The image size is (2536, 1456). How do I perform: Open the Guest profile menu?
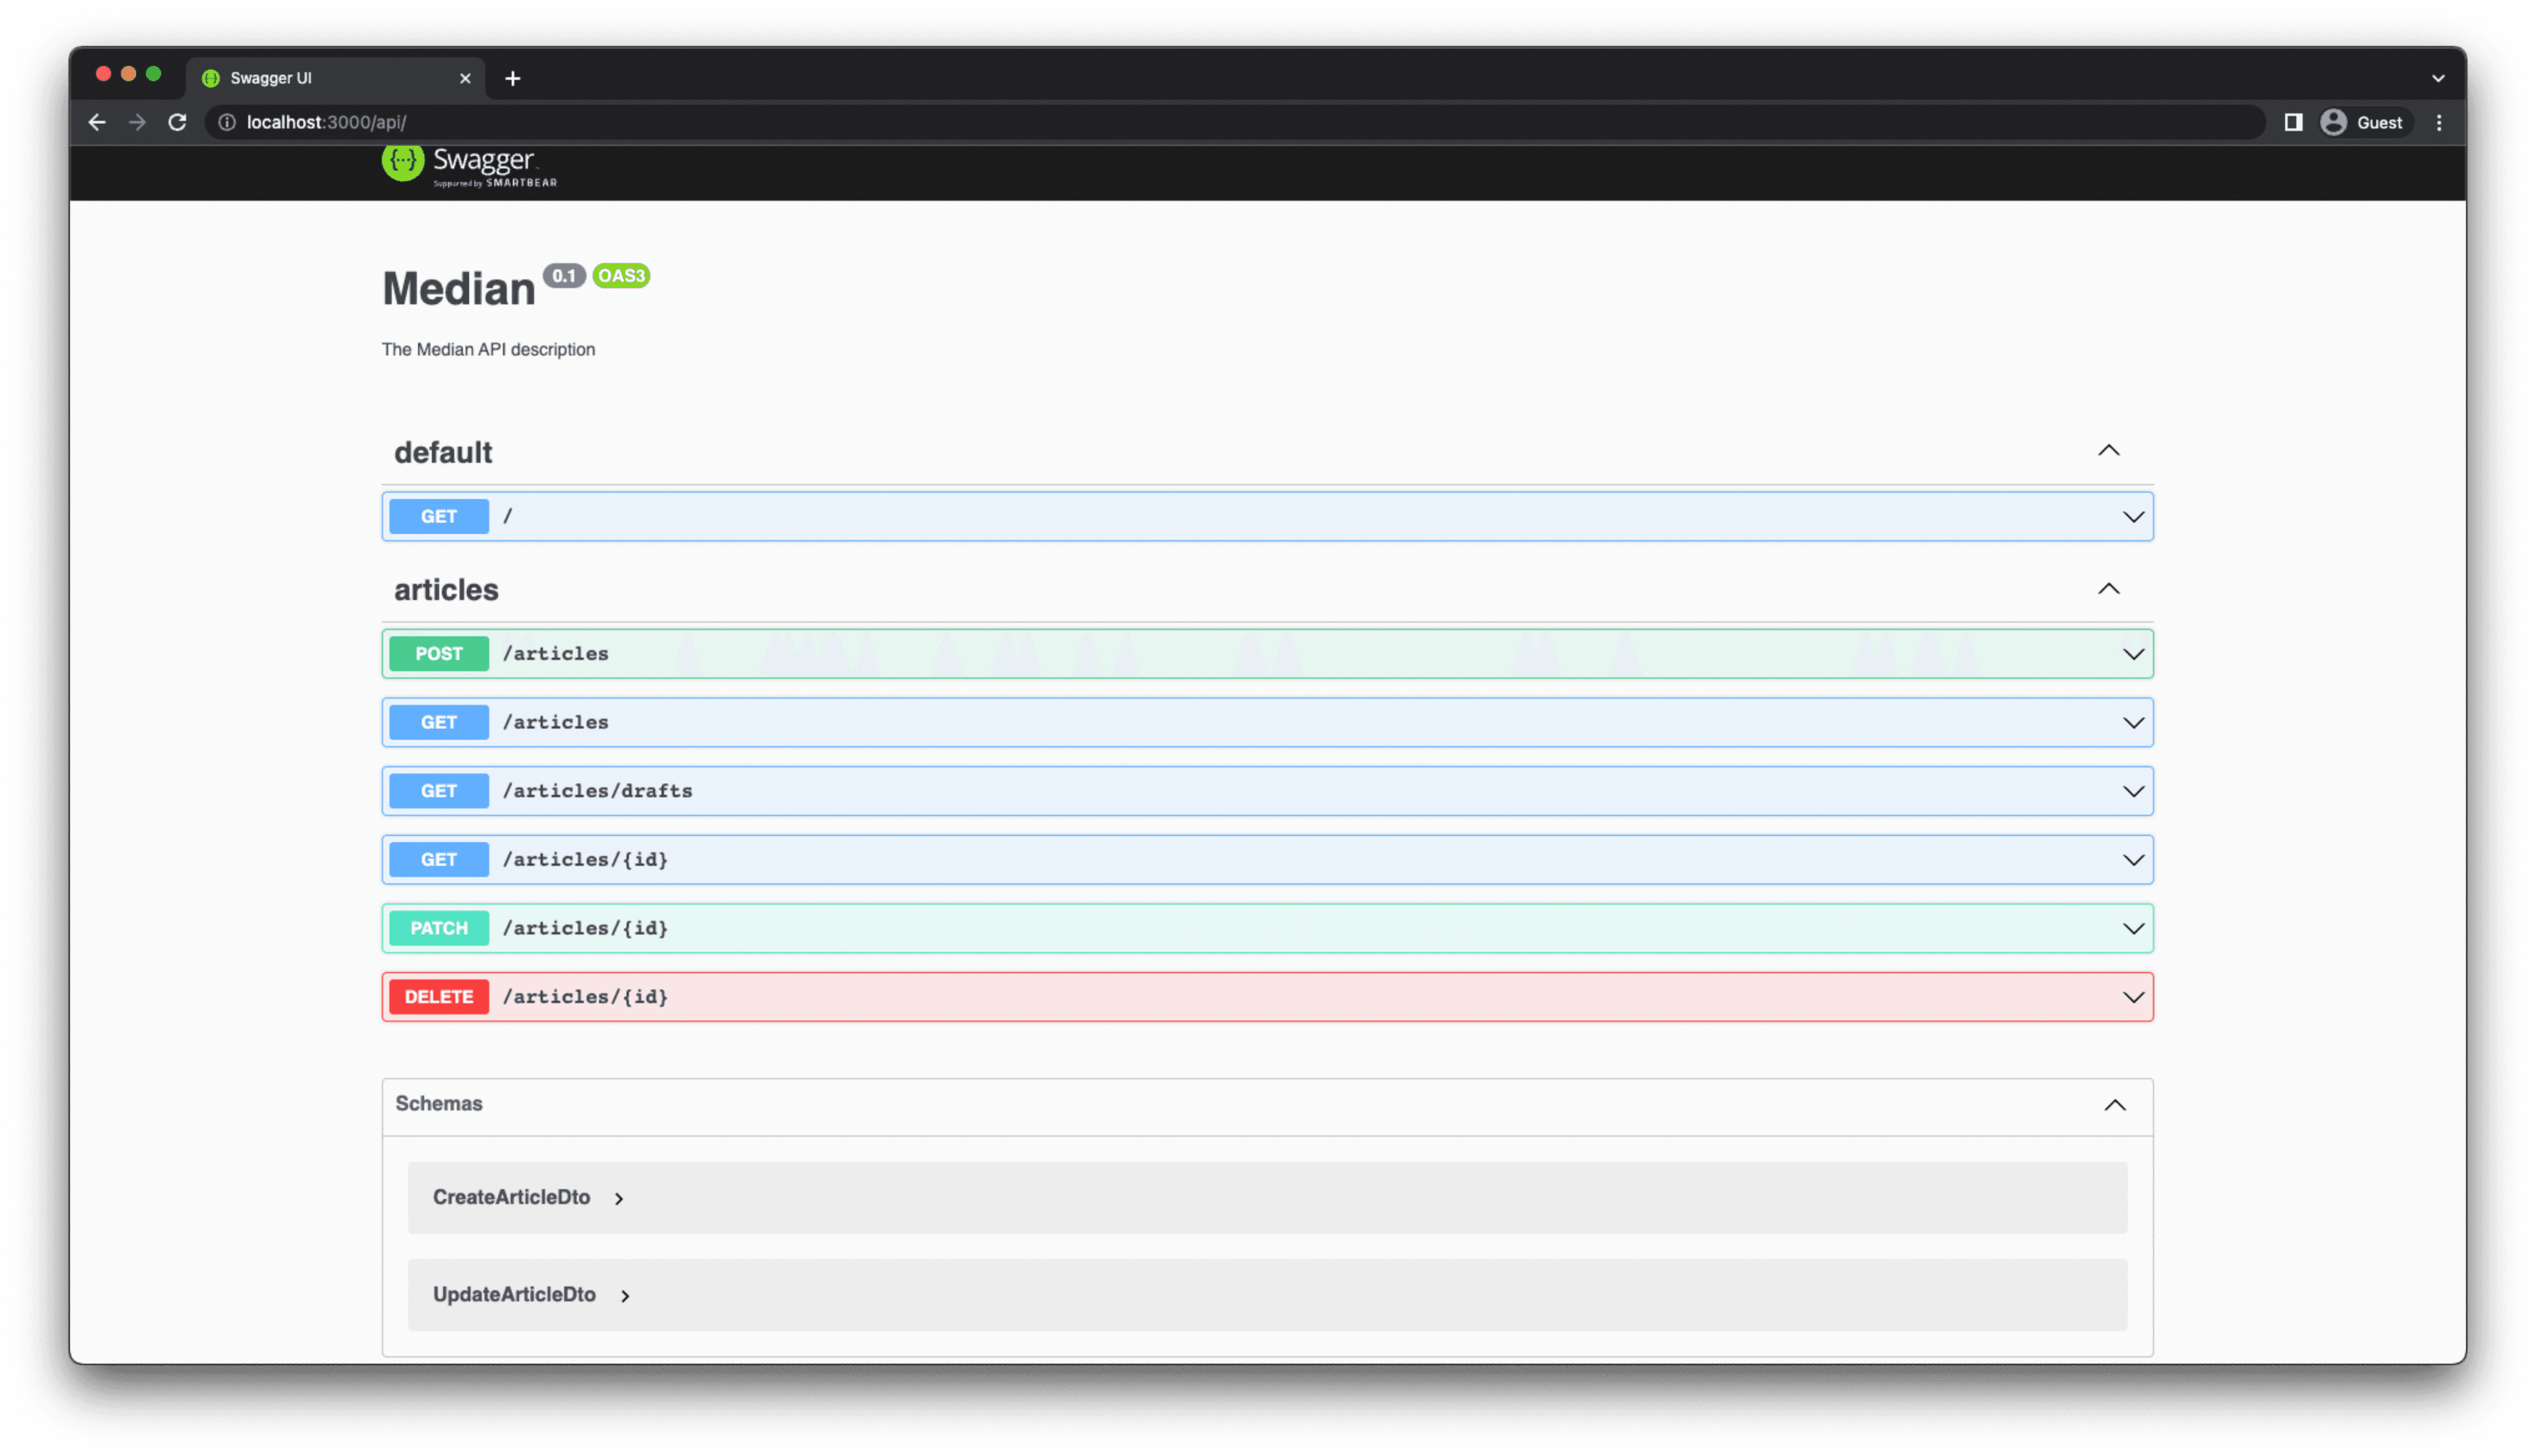2363,122
